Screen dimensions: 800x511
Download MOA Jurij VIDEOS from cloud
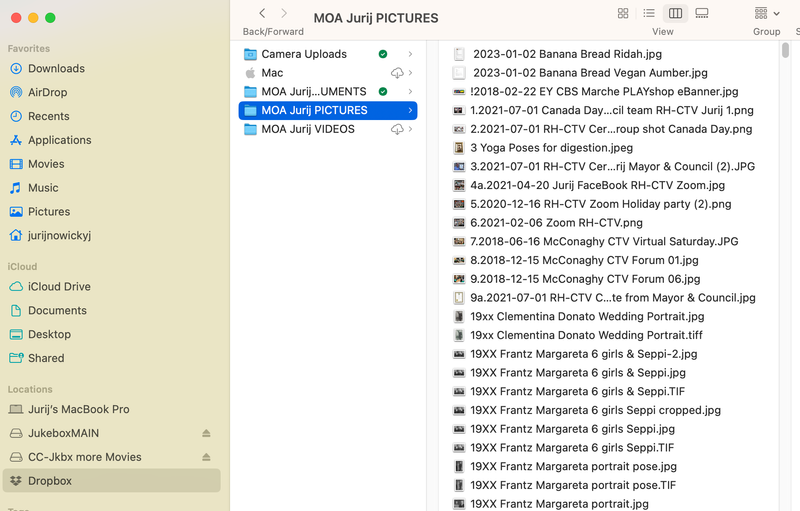tap(397, 130)
